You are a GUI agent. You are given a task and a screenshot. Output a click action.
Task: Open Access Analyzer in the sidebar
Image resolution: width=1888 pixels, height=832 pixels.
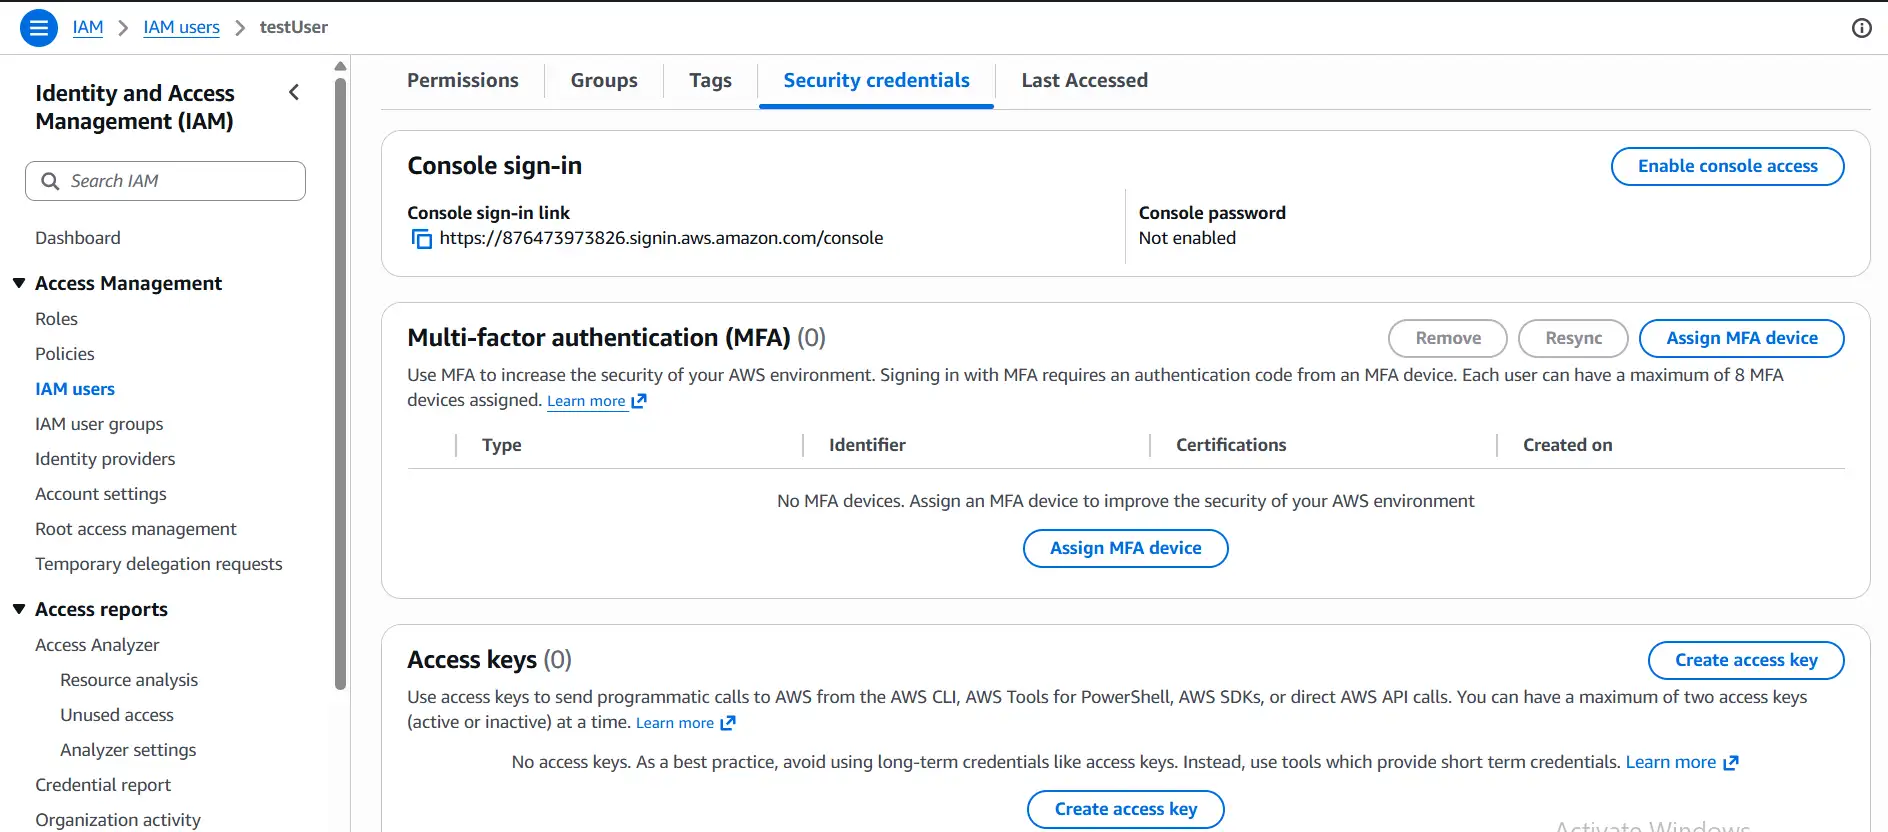(97, 645)
